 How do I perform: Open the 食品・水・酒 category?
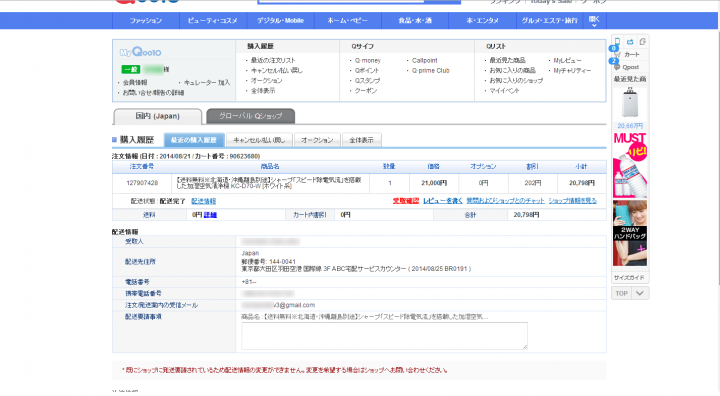[x=415, y=21]
